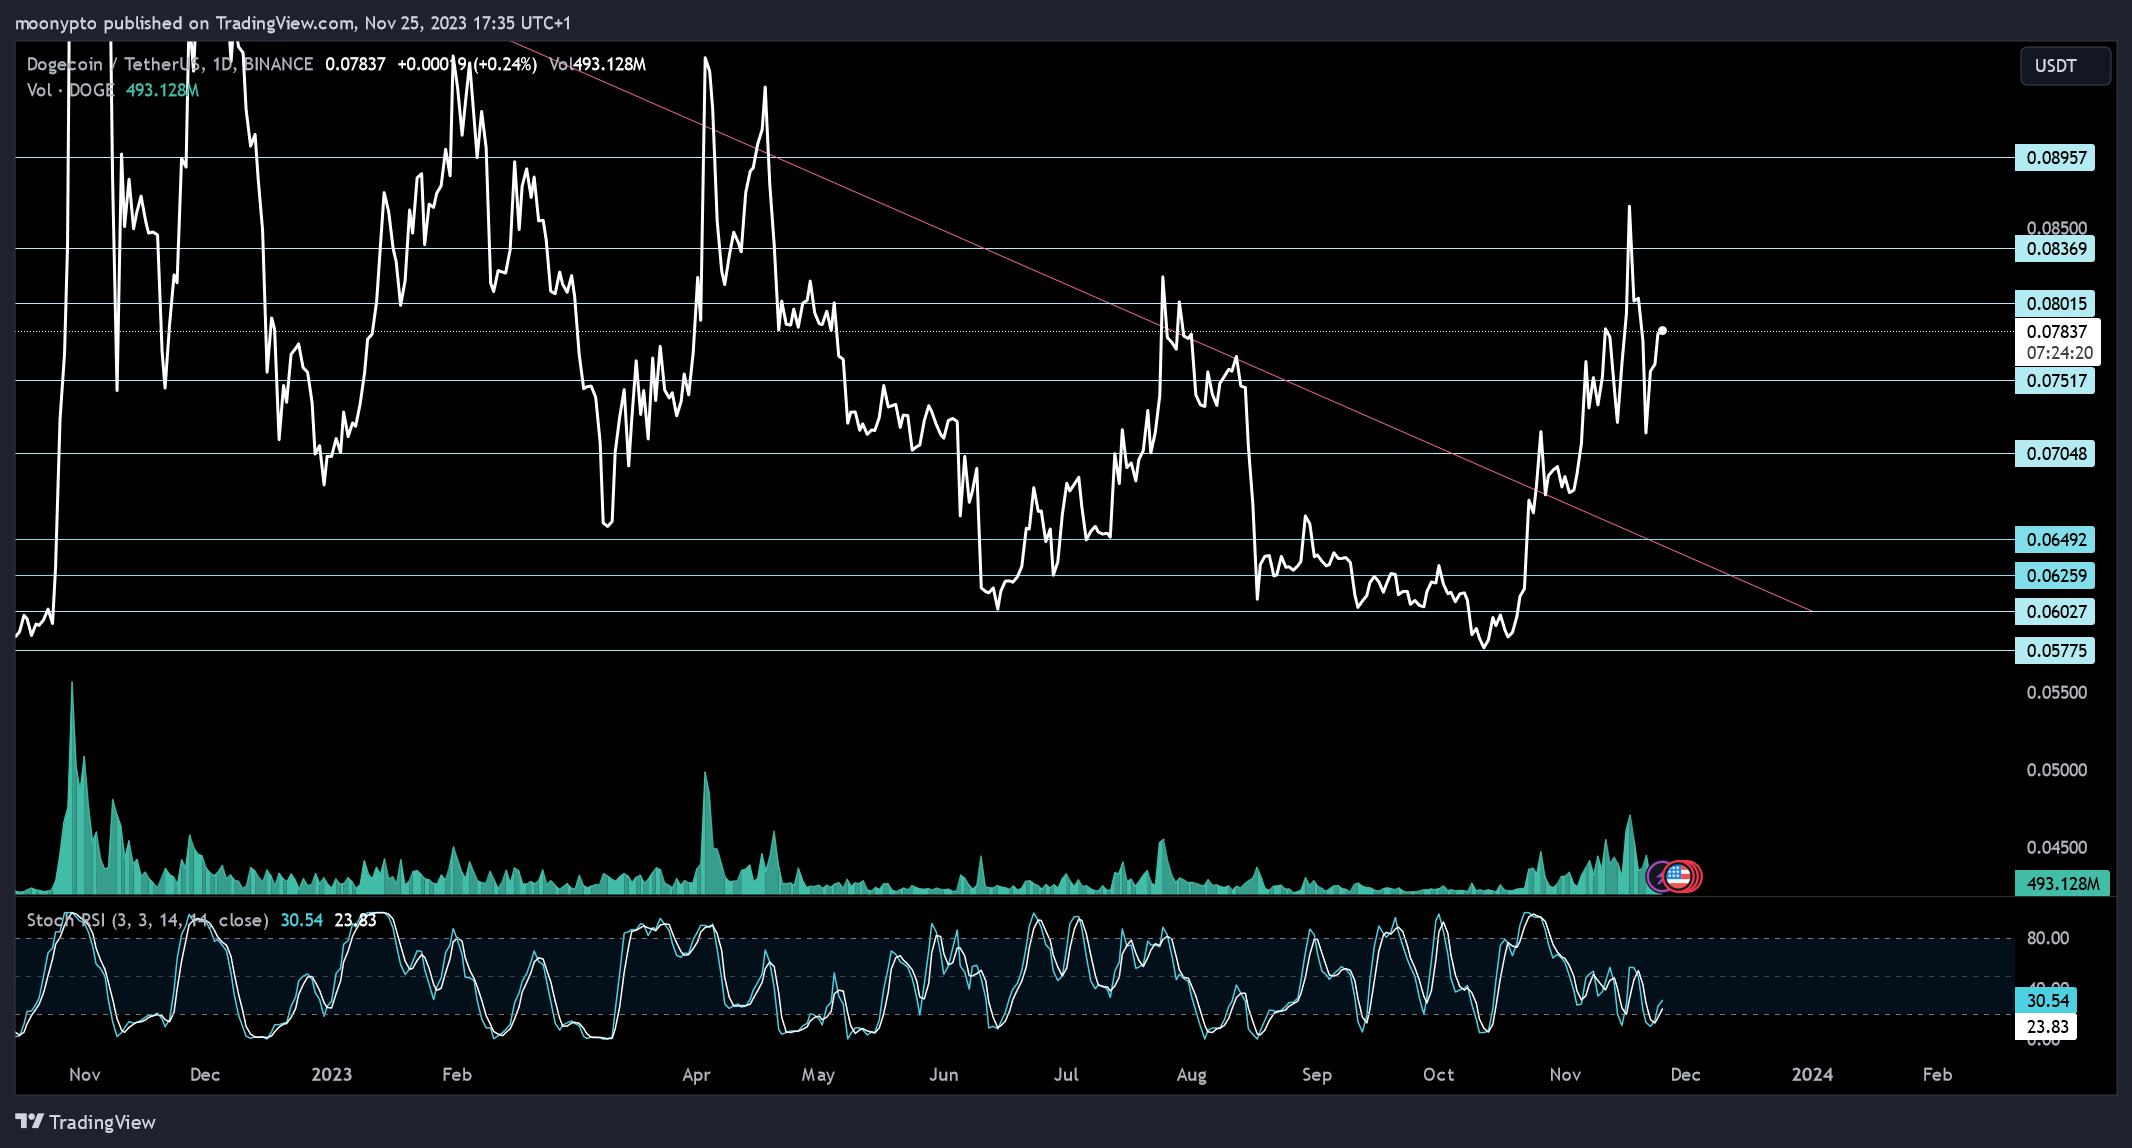Click the Sep label on time axis
Image resolution: width=2132 pixels, height=1148 pixels.
[x=1316, y=1075]
